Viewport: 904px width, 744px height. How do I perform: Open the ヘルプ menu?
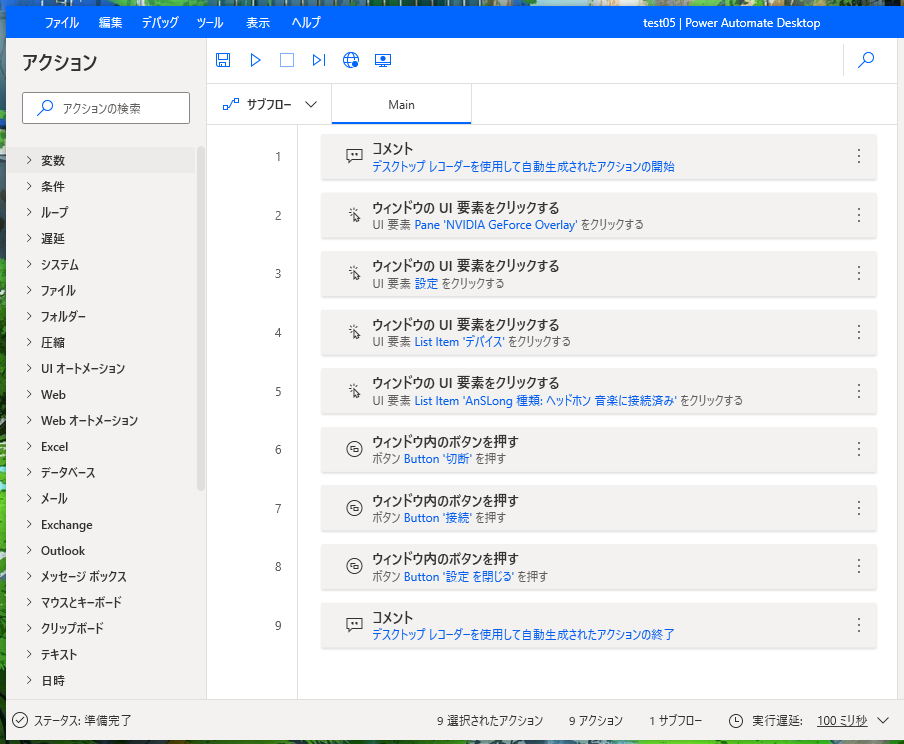[306, 22]
